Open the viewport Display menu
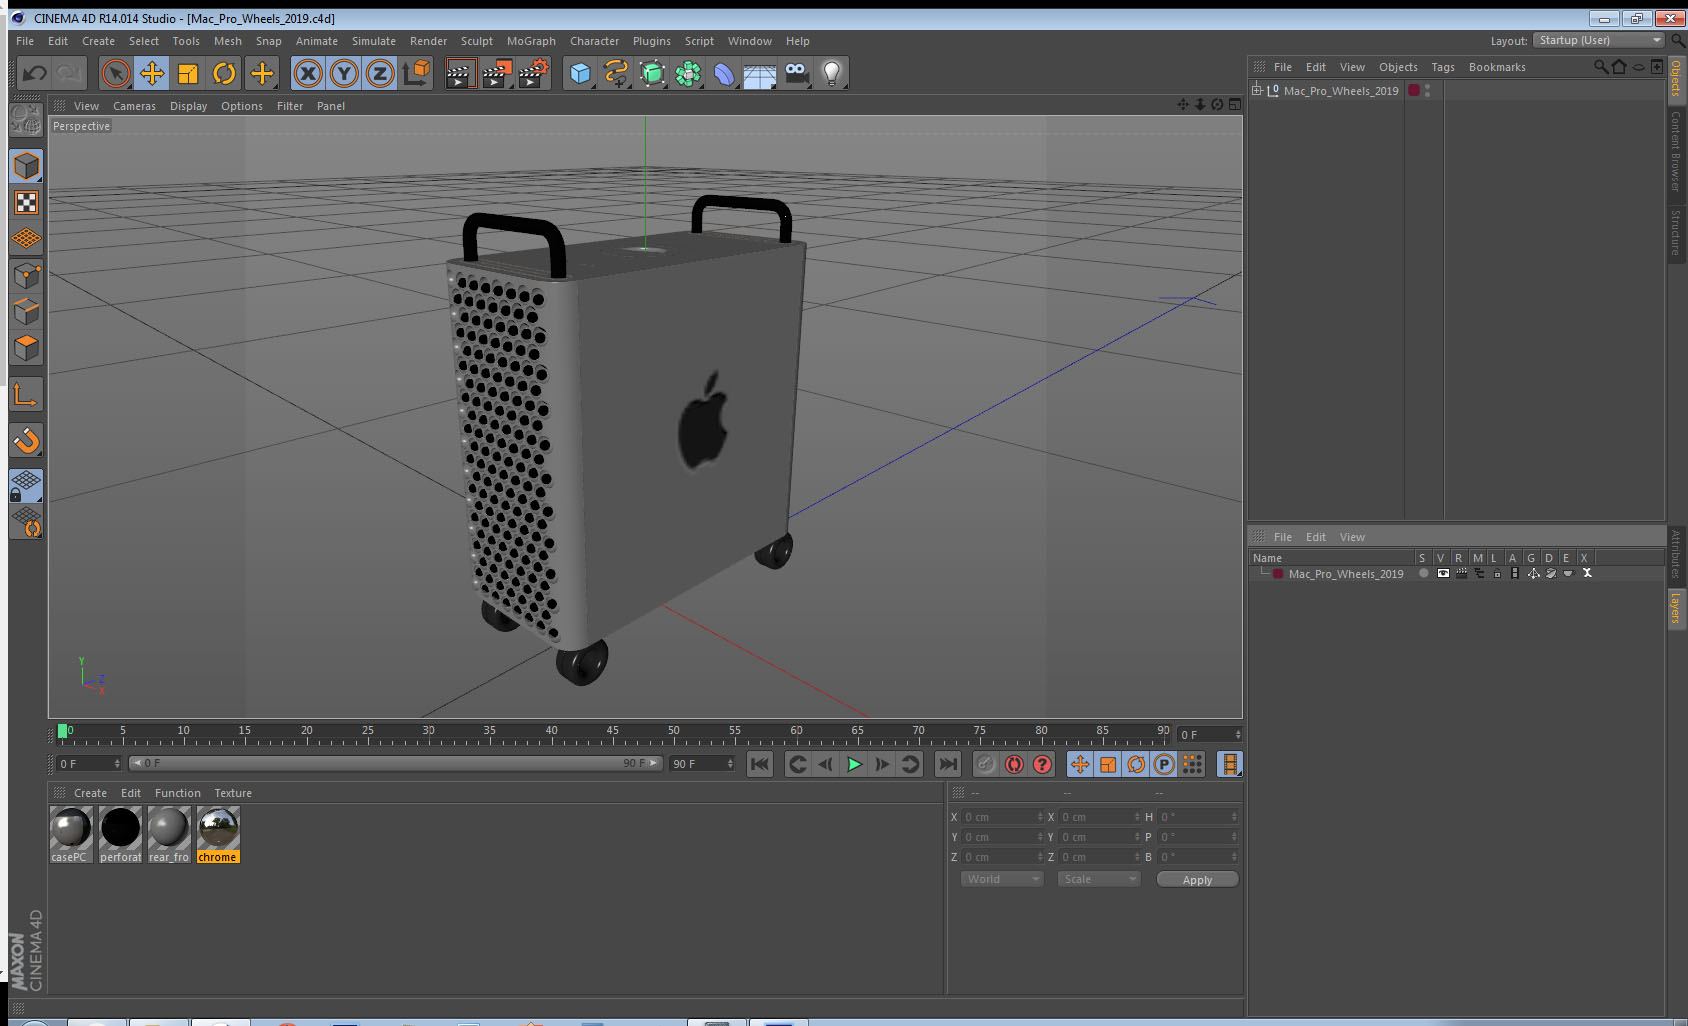This screenshot has height=1026, width=1688. point(188,106)
